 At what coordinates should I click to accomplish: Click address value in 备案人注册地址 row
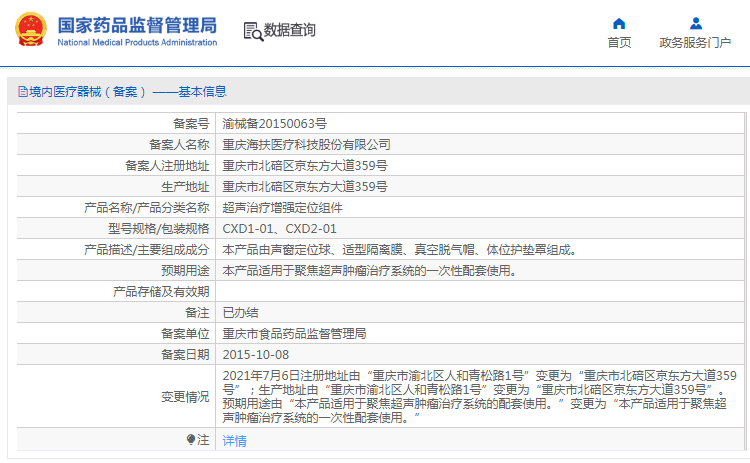pos(305,165)
